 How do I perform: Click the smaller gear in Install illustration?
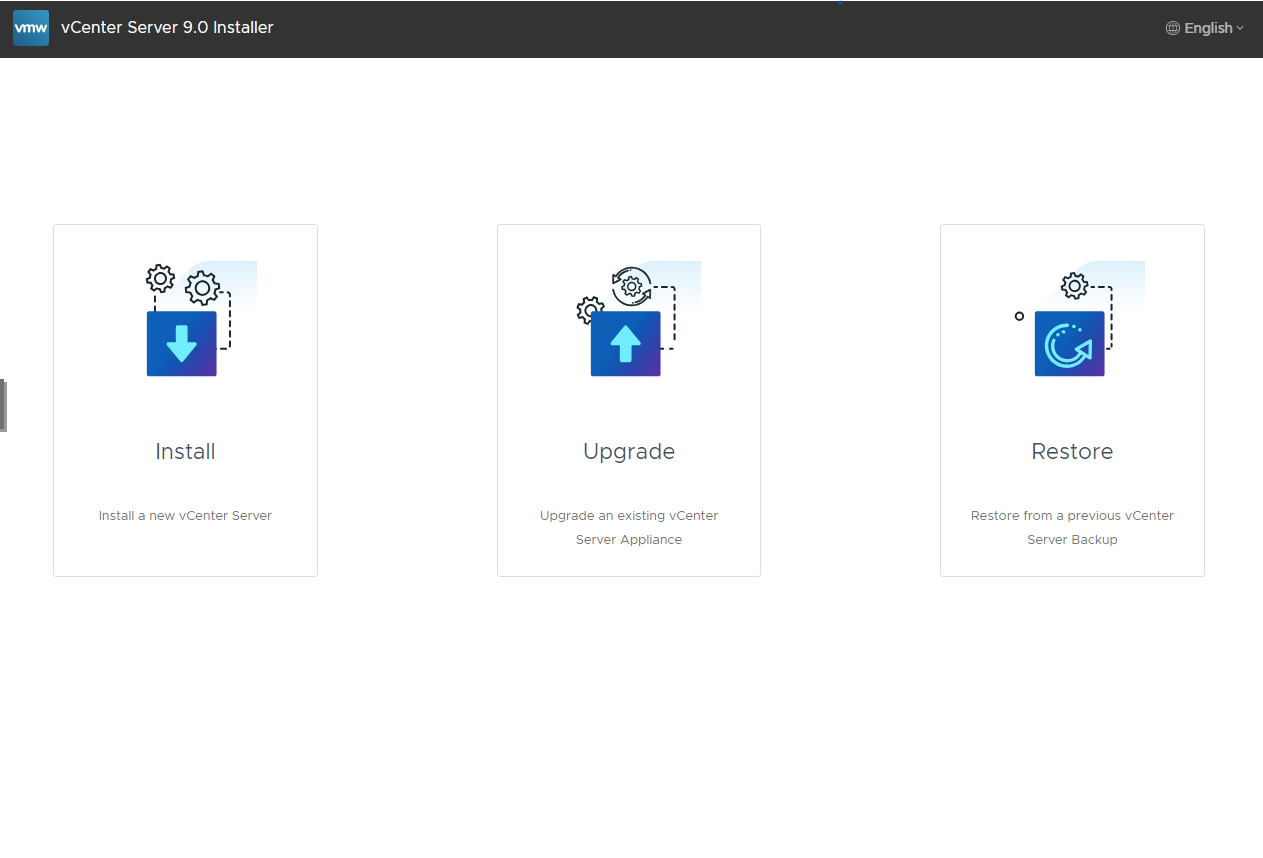160,278
